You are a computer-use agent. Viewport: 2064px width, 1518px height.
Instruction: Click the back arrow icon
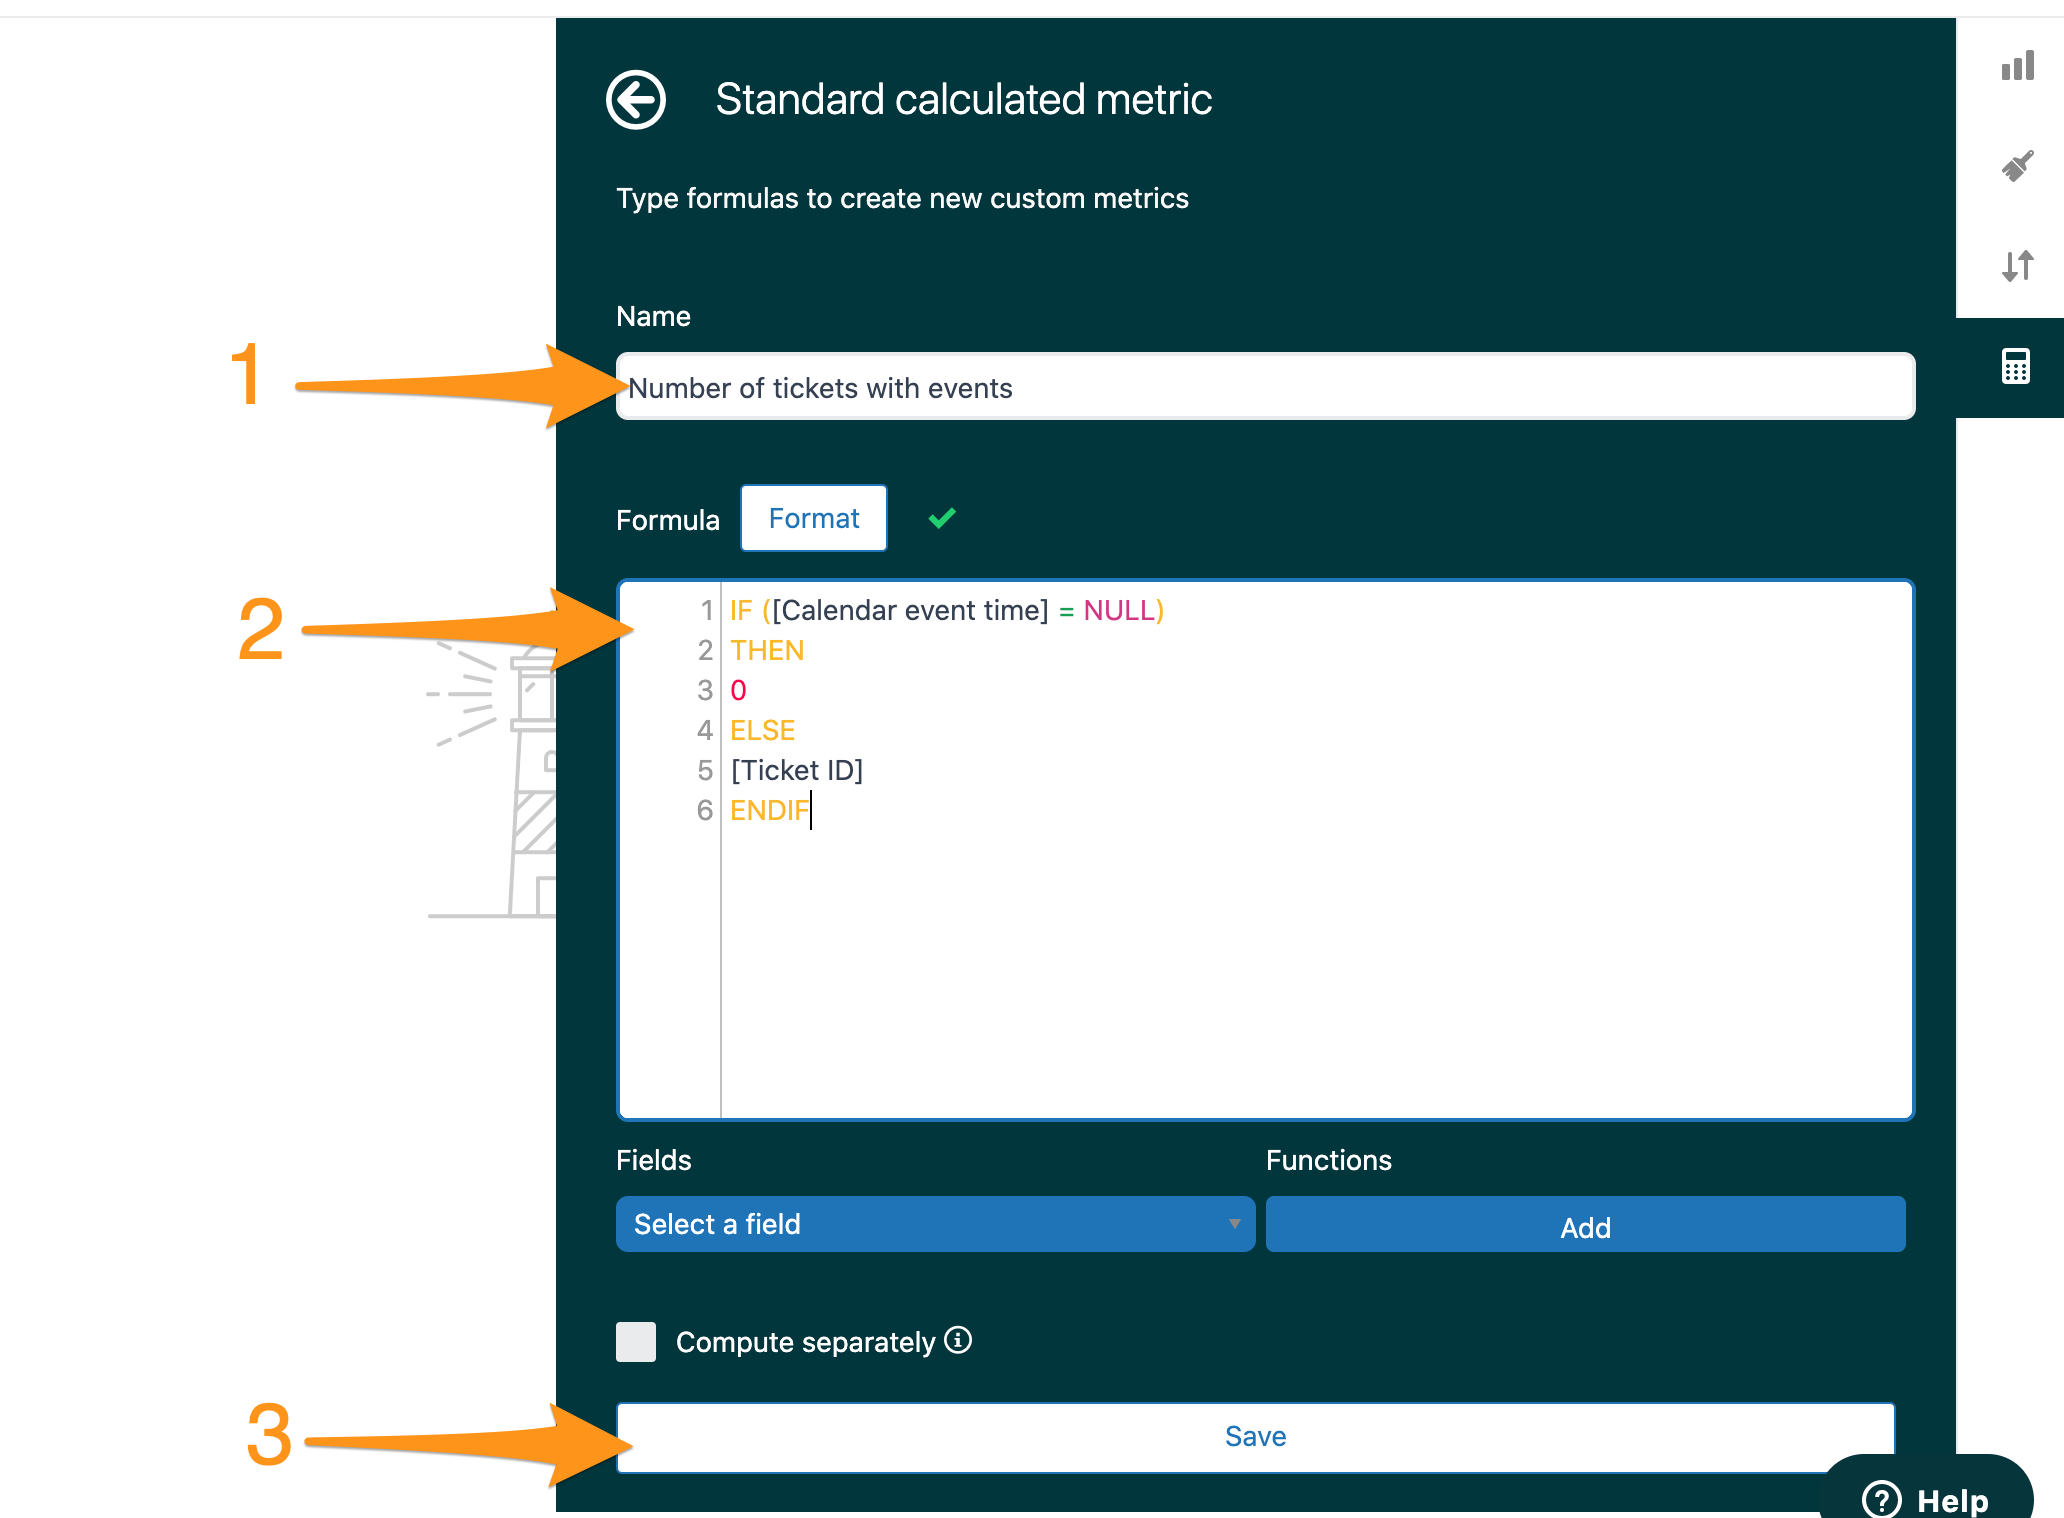[636, 100]
